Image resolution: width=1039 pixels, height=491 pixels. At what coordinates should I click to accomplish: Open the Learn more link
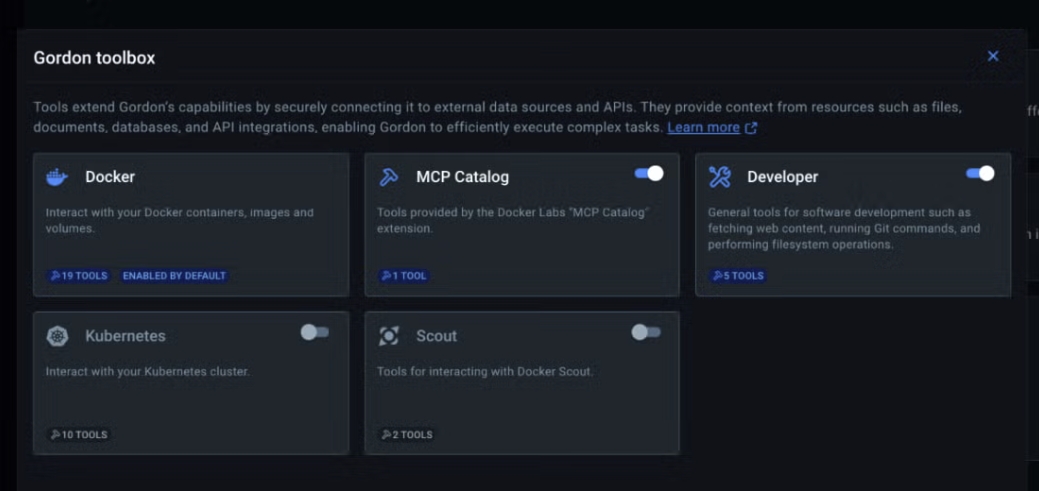coord(703,127)
